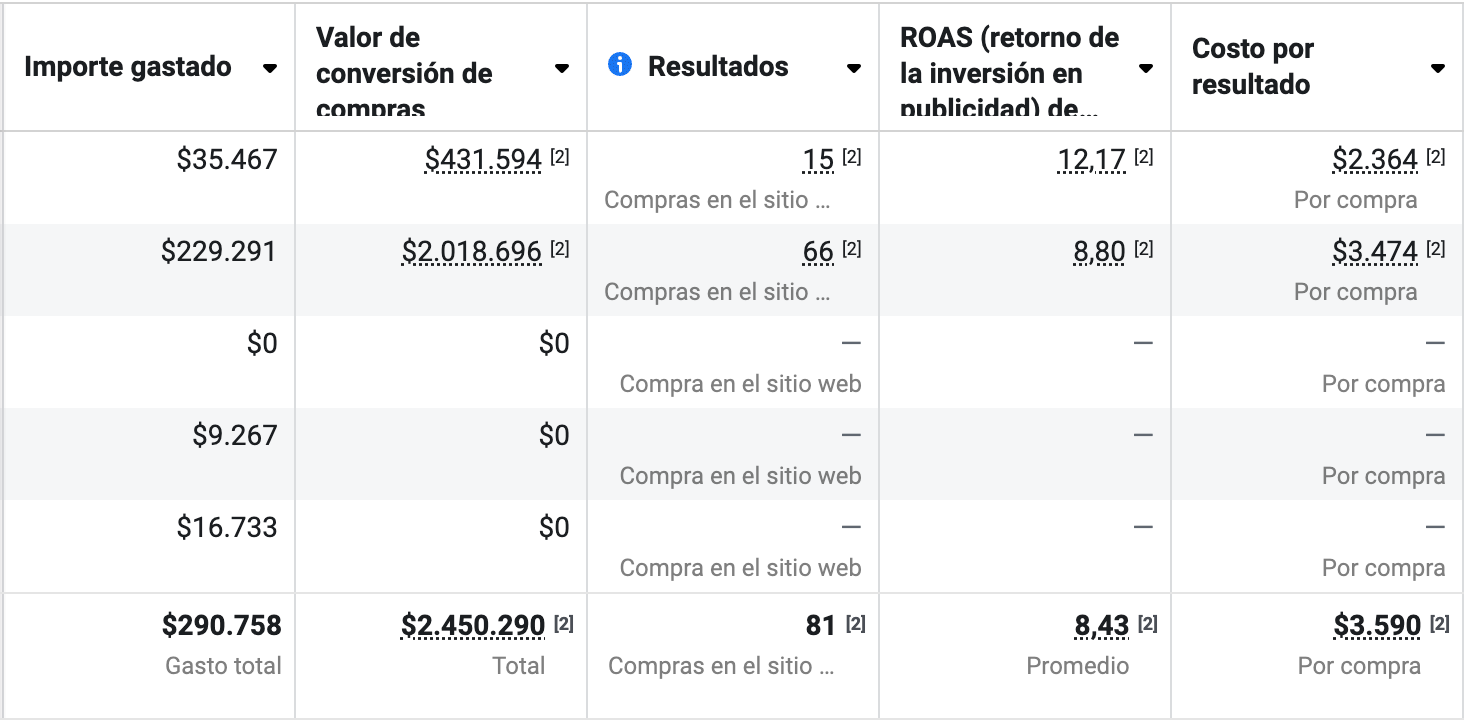Click the Importe gastado column header
The height and width of the screenshot is (724, 1464).
coord(128,67)
